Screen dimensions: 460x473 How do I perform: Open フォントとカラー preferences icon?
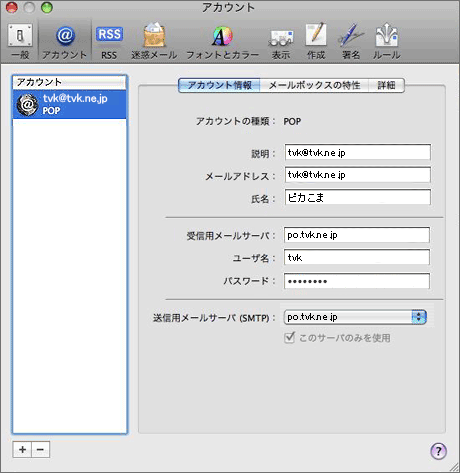[x=222, y=41]
